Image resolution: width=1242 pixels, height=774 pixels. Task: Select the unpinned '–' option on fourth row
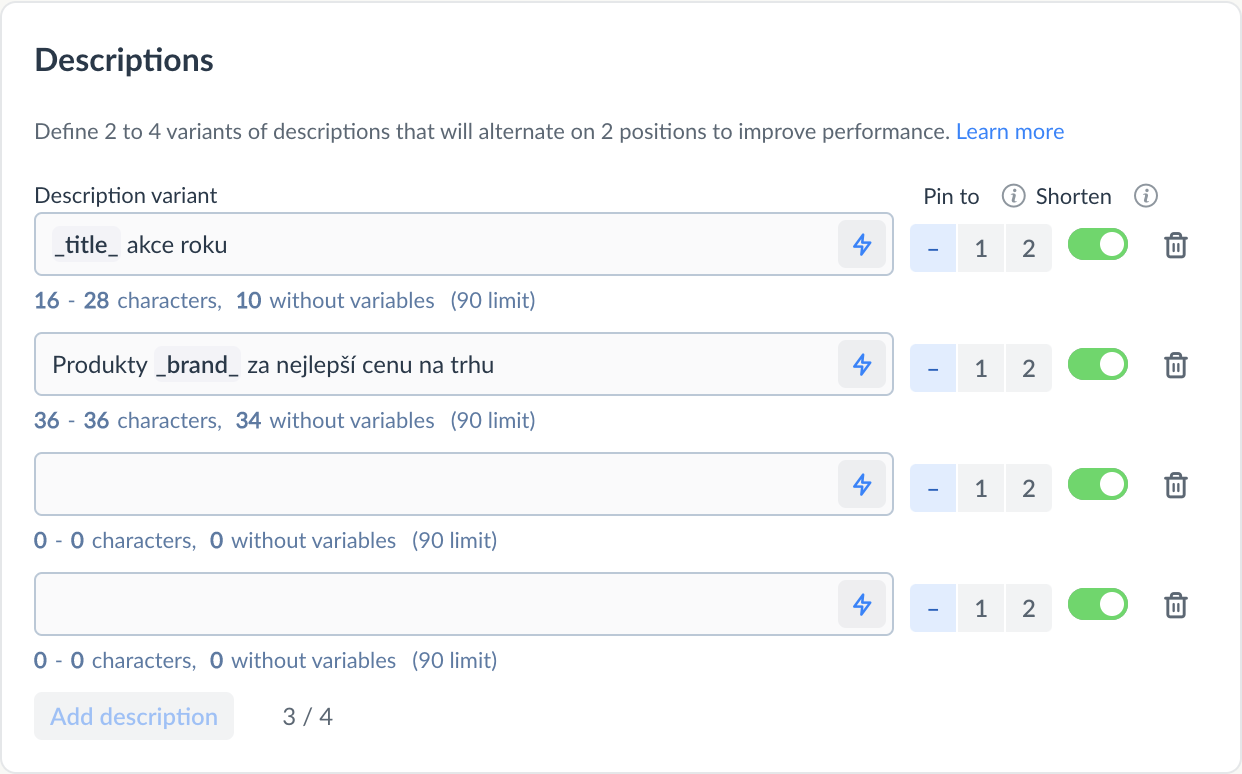pos(933,608)
